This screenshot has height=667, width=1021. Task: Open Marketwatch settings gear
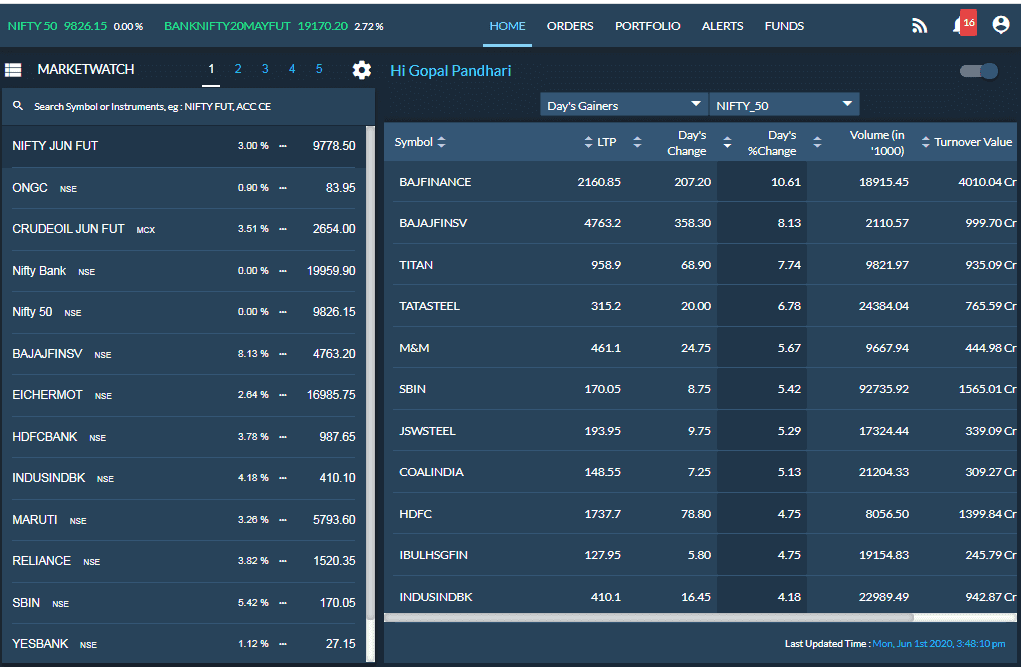coord(361,70)
